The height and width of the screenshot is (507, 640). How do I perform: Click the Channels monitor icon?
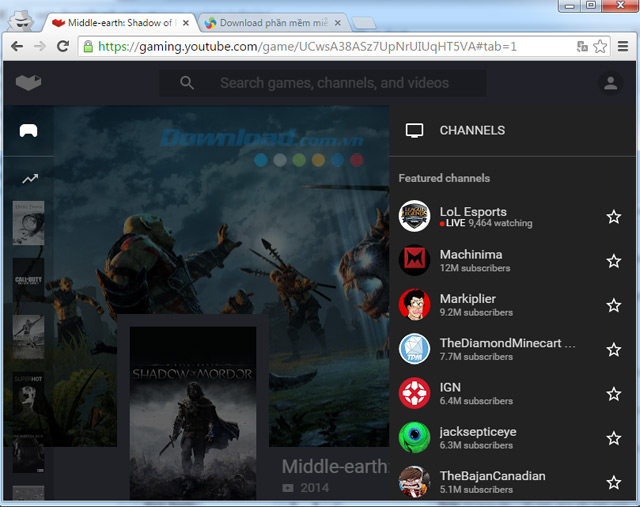[x=414, y=131]
